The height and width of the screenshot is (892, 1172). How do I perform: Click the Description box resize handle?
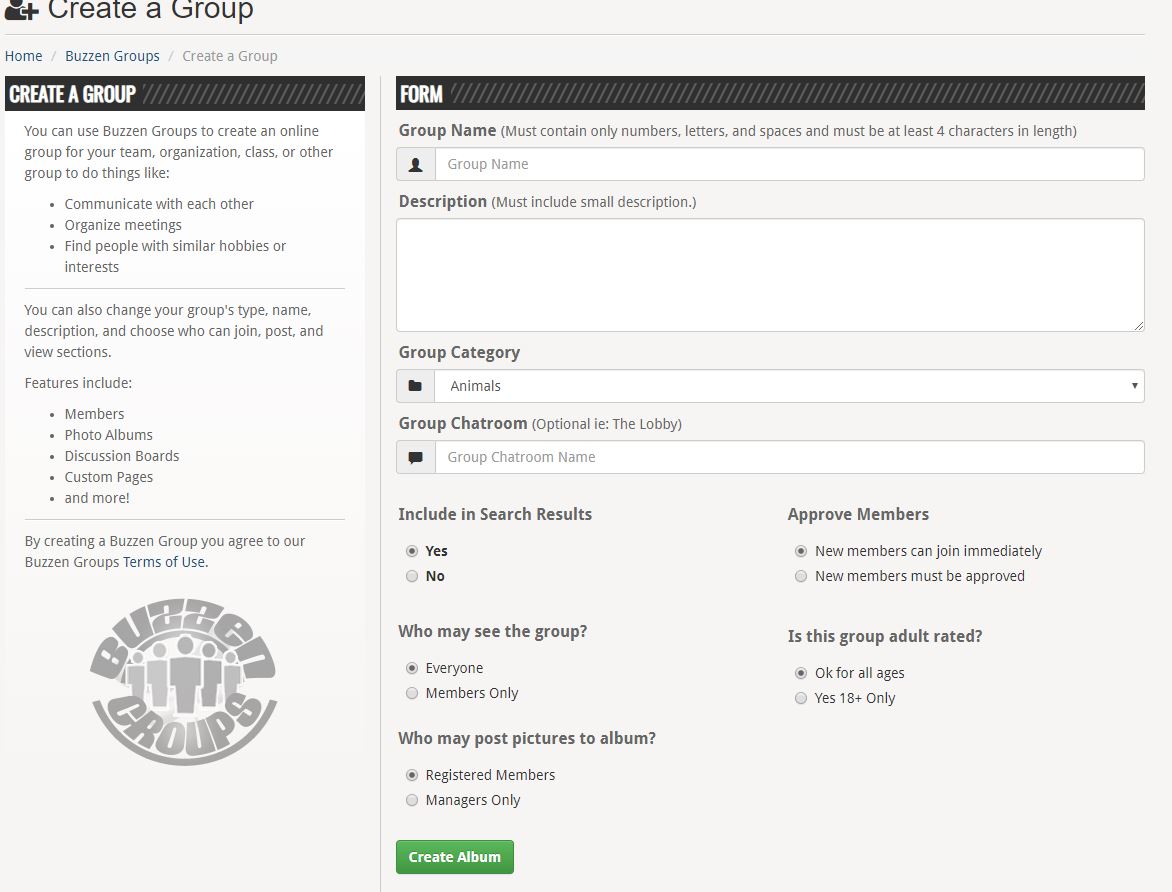(x=1138, y=325)
